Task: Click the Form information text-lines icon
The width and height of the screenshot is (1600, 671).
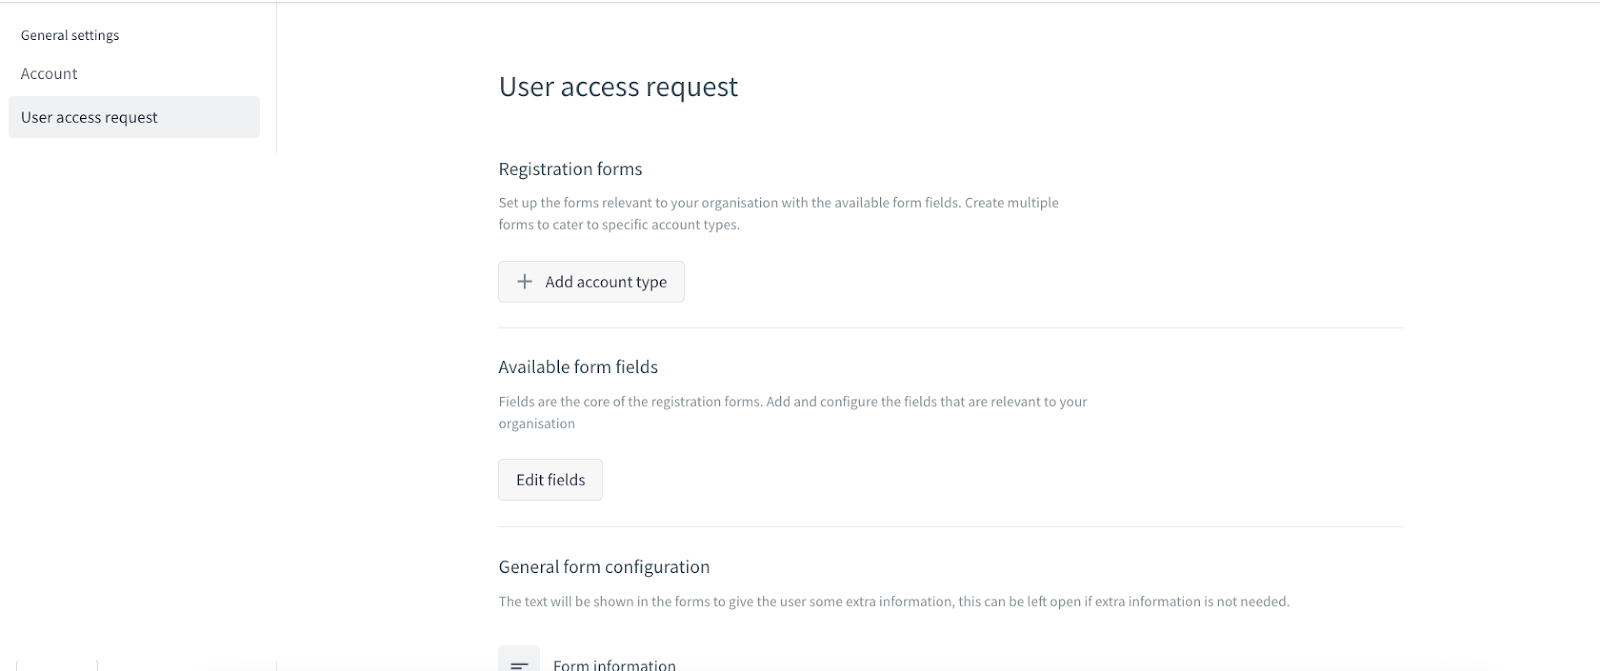Action: coord(519,663)
